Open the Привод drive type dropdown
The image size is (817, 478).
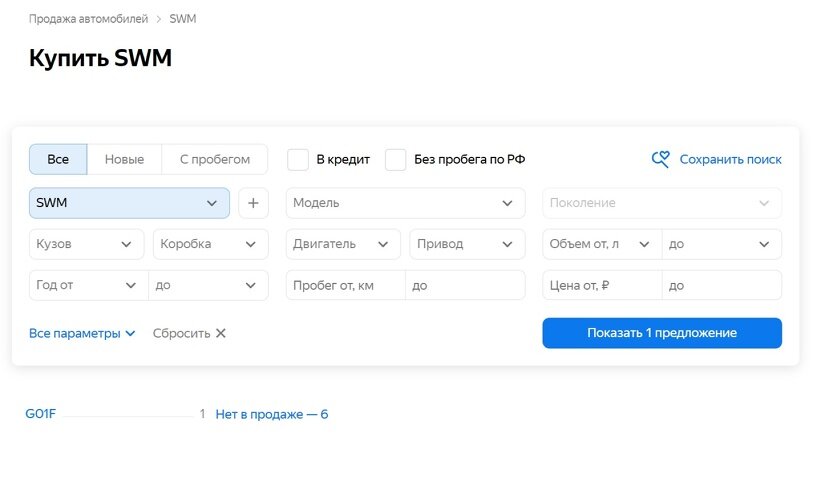point(467,244)
